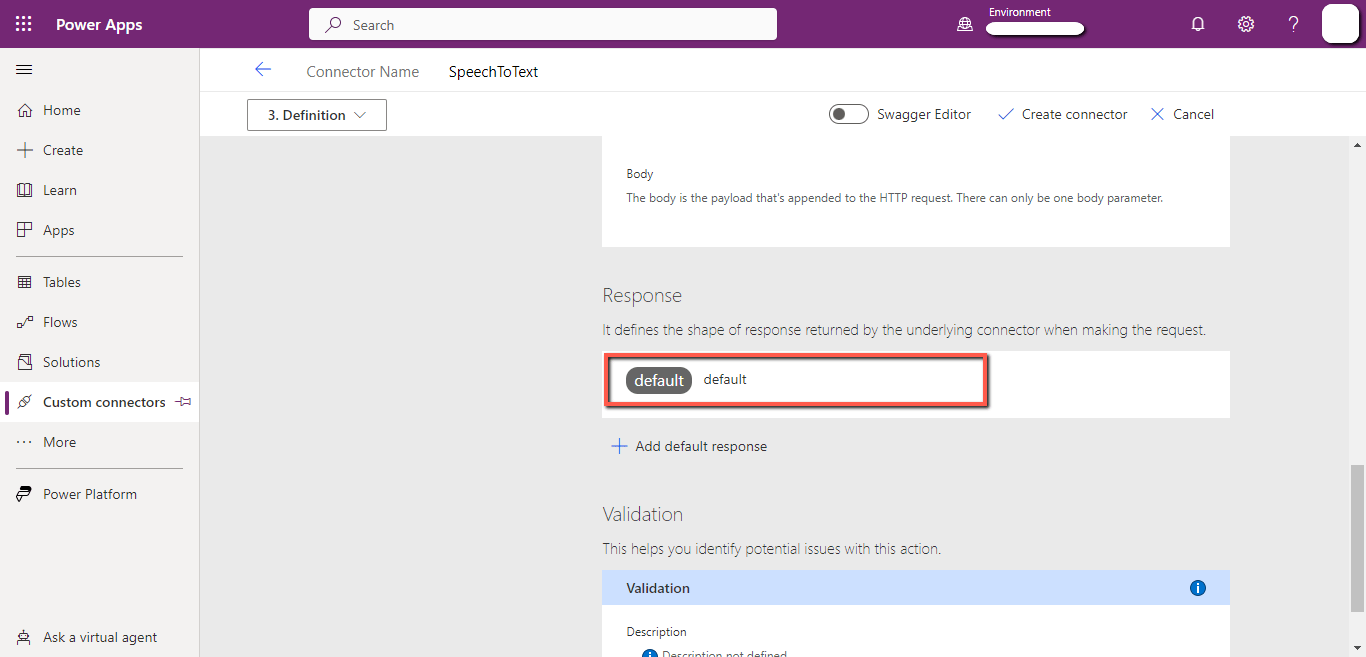Click Ask a virtual agent
1366x657 pixels.
pos(100,637)
